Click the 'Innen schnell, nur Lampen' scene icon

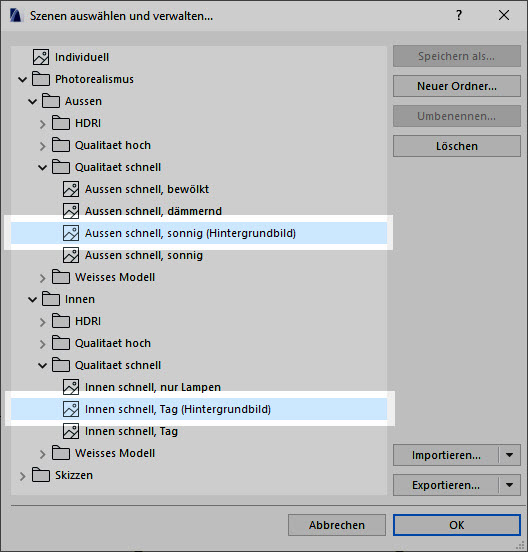pos(71,387)
